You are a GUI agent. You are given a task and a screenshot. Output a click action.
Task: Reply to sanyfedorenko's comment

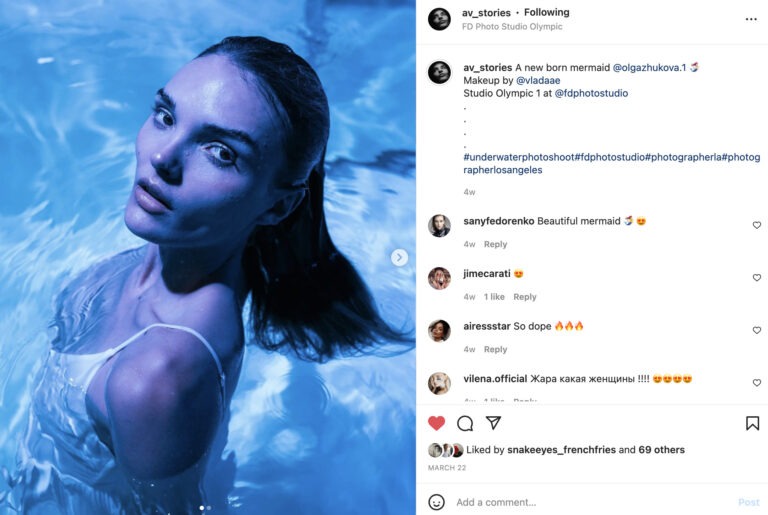[x=495, y=244]
